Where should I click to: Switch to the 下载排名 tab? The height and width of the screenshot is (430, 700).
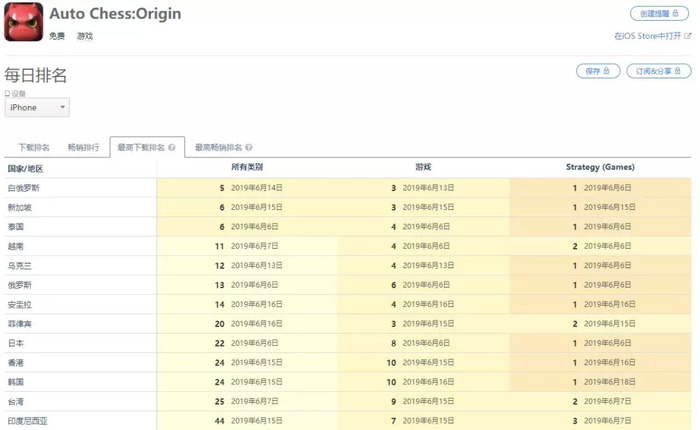34,147
